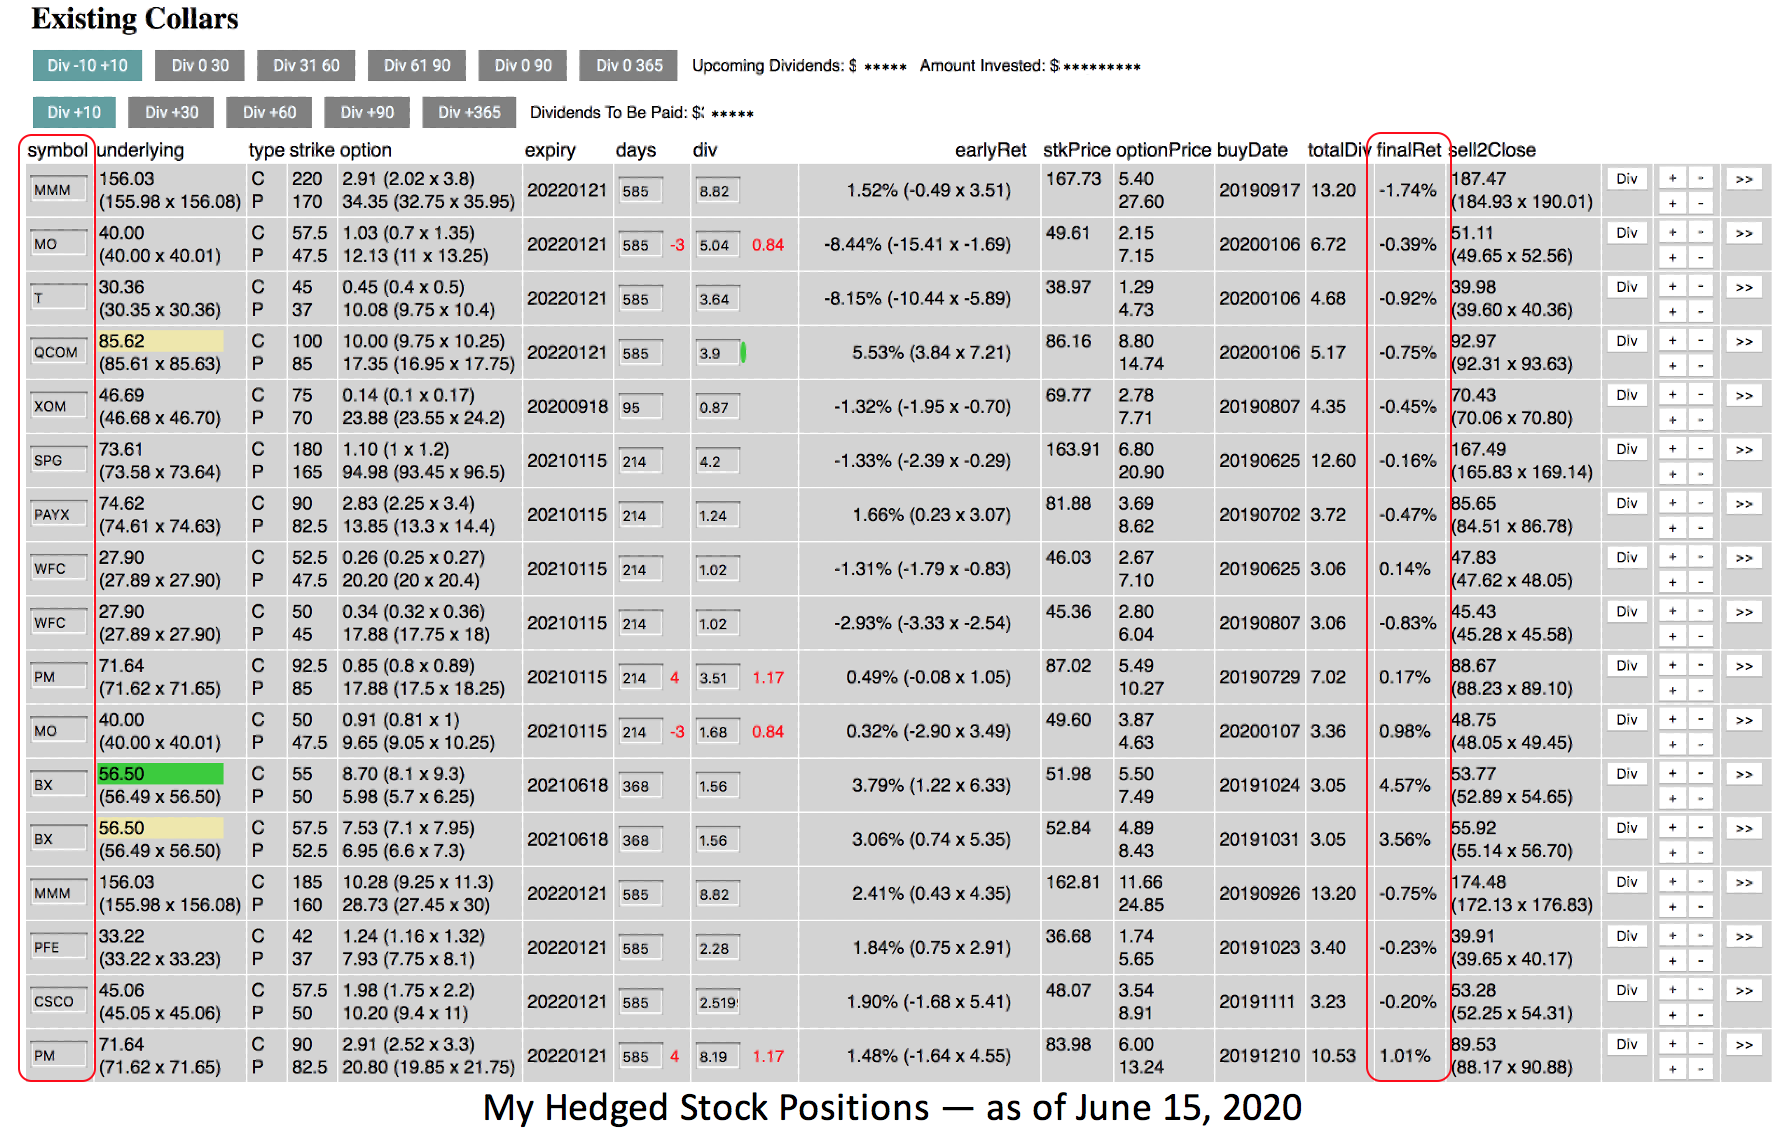Click the MMM button in the 220 strike row
The height and width of the screenshot is (1134, 1790).
(x=58, y=190)
